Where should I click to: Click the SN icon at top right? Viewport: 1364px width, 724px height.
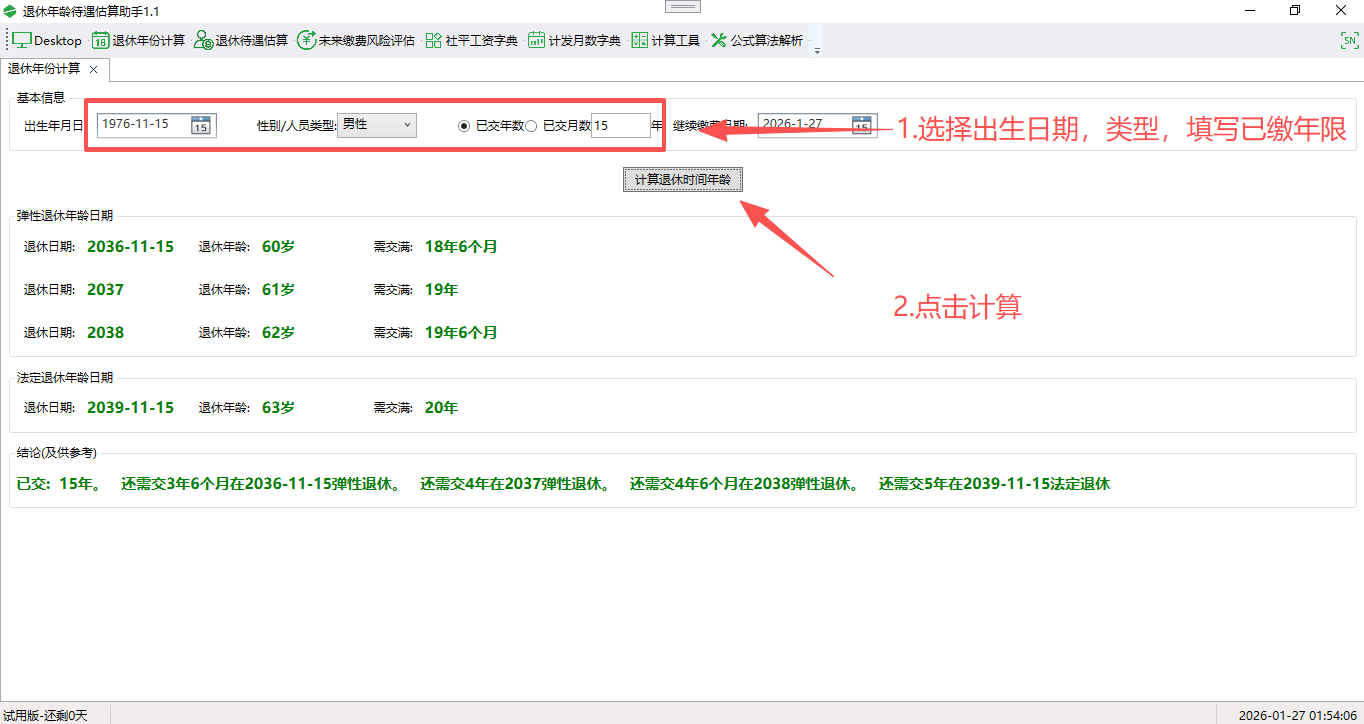[x=1350, y=40]
